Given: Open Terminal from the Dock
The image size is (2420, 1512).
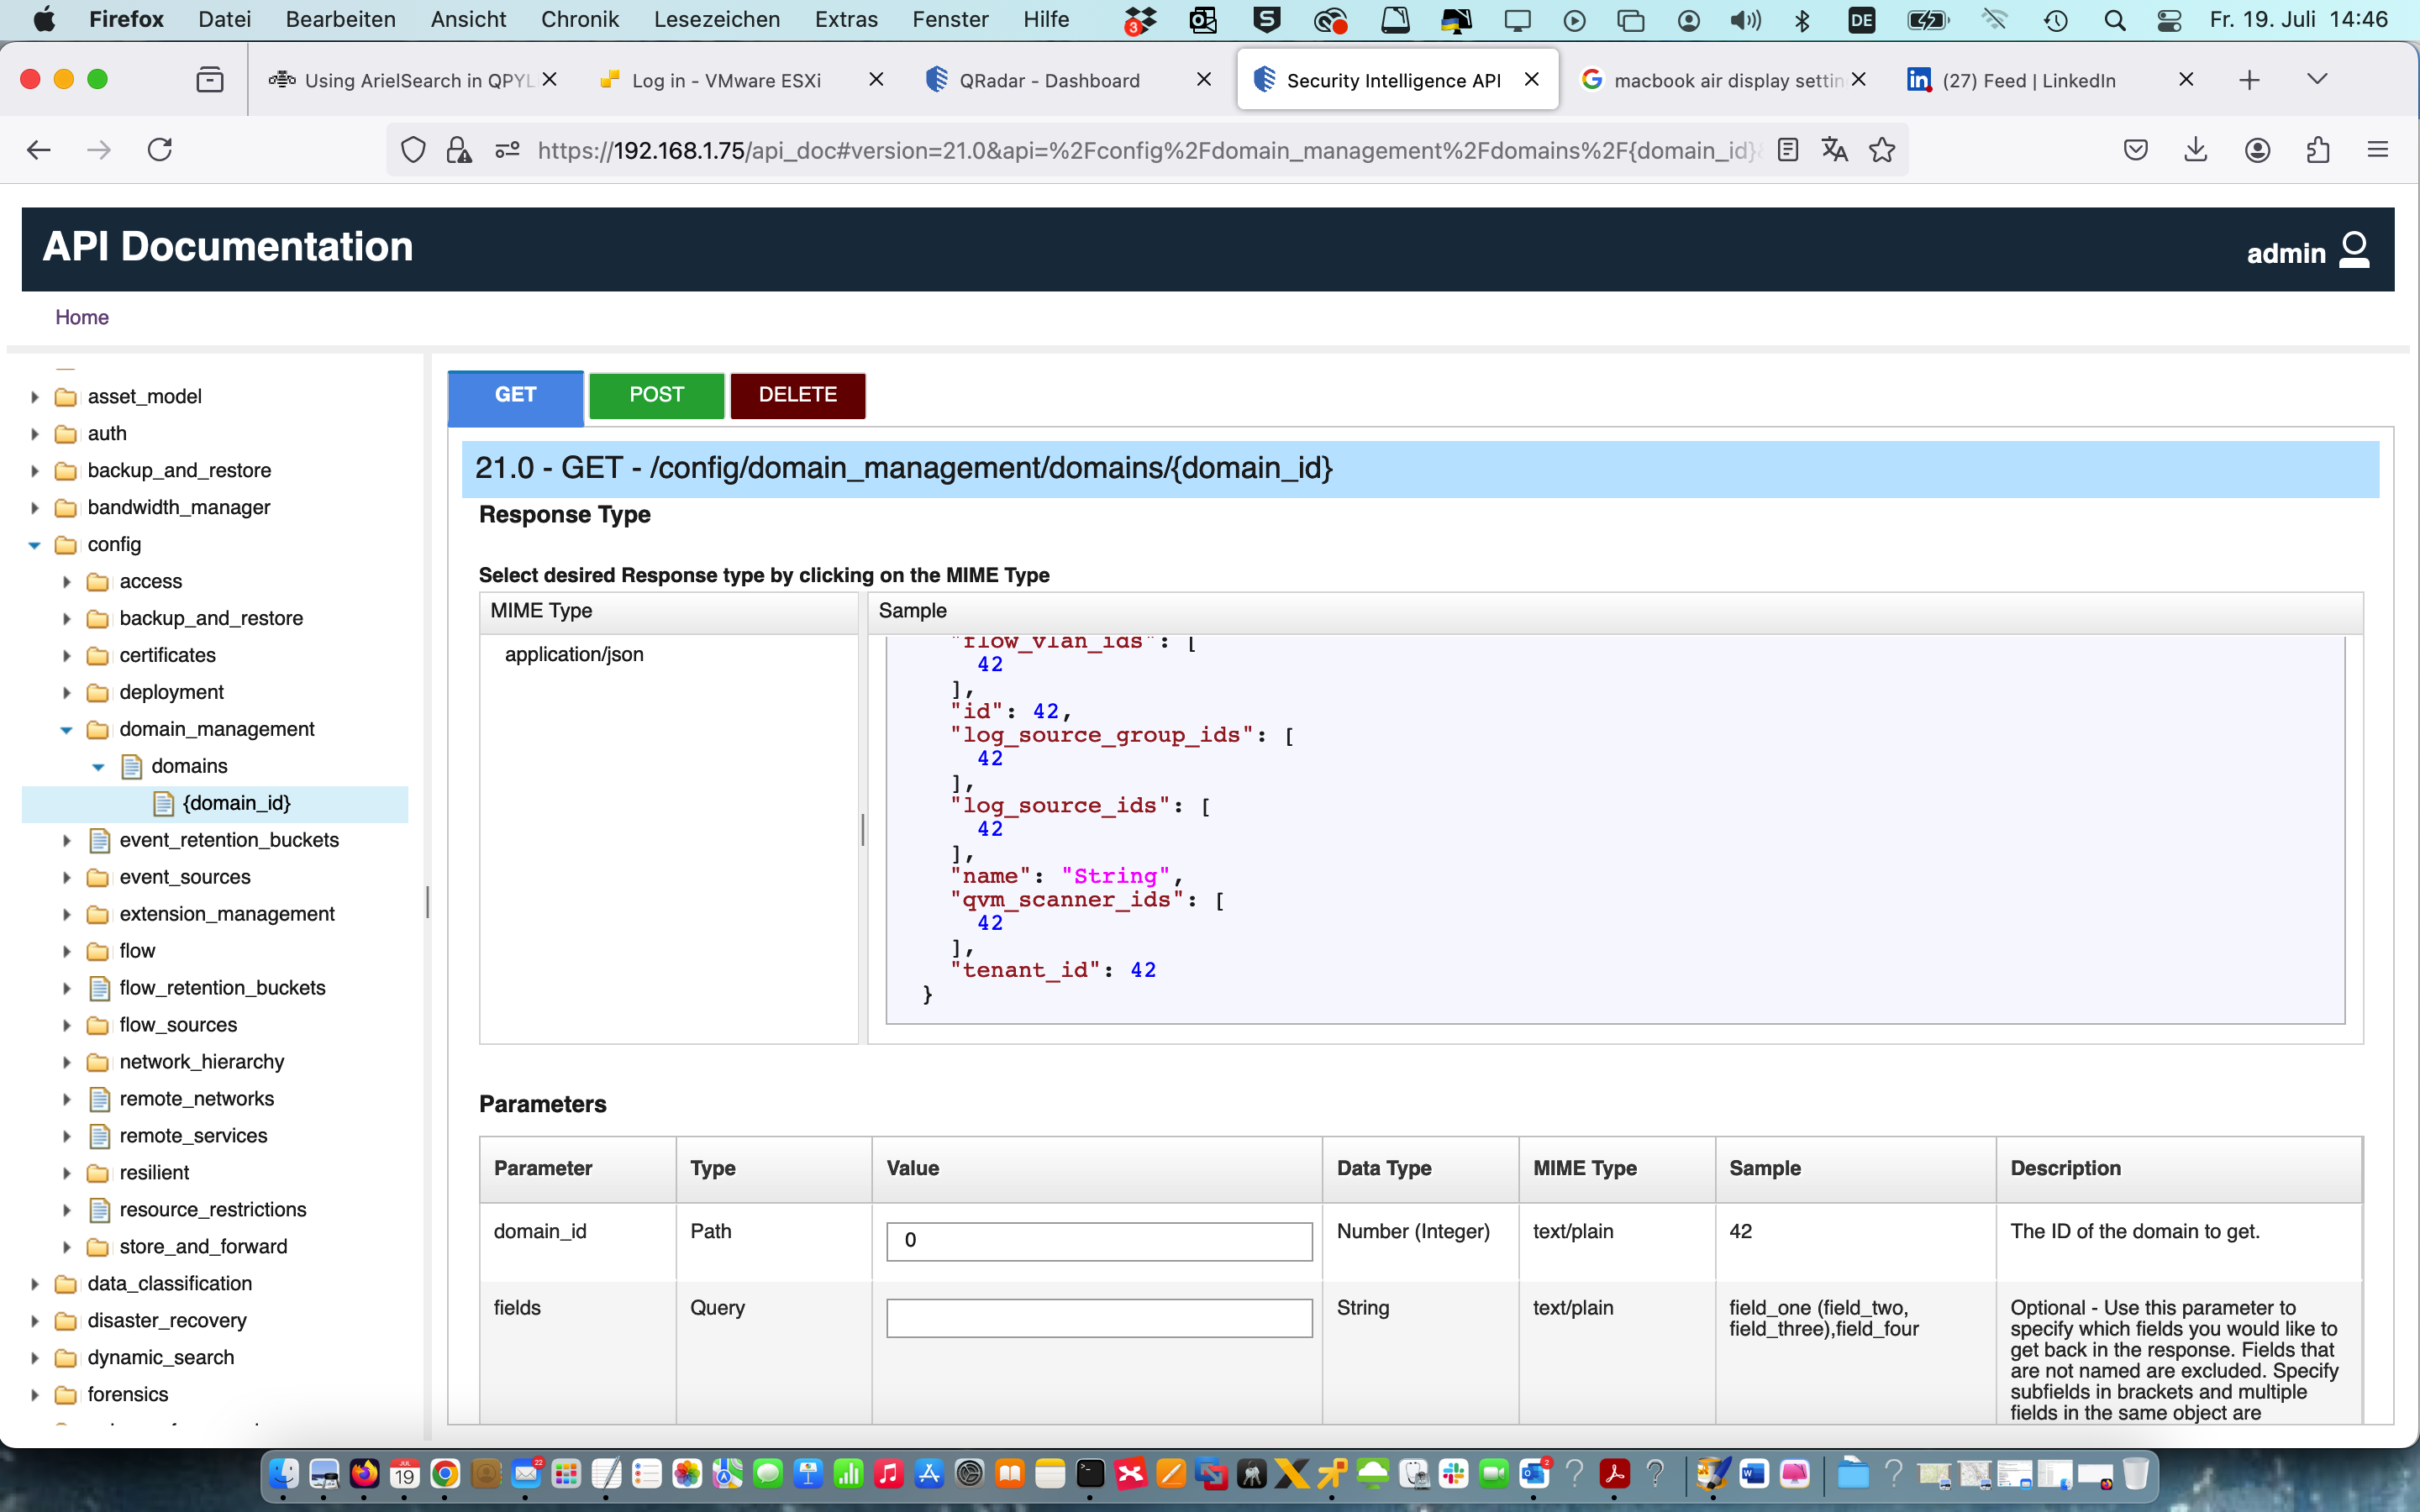Looking at the screenshot, I should (x=1090, y=1474).
